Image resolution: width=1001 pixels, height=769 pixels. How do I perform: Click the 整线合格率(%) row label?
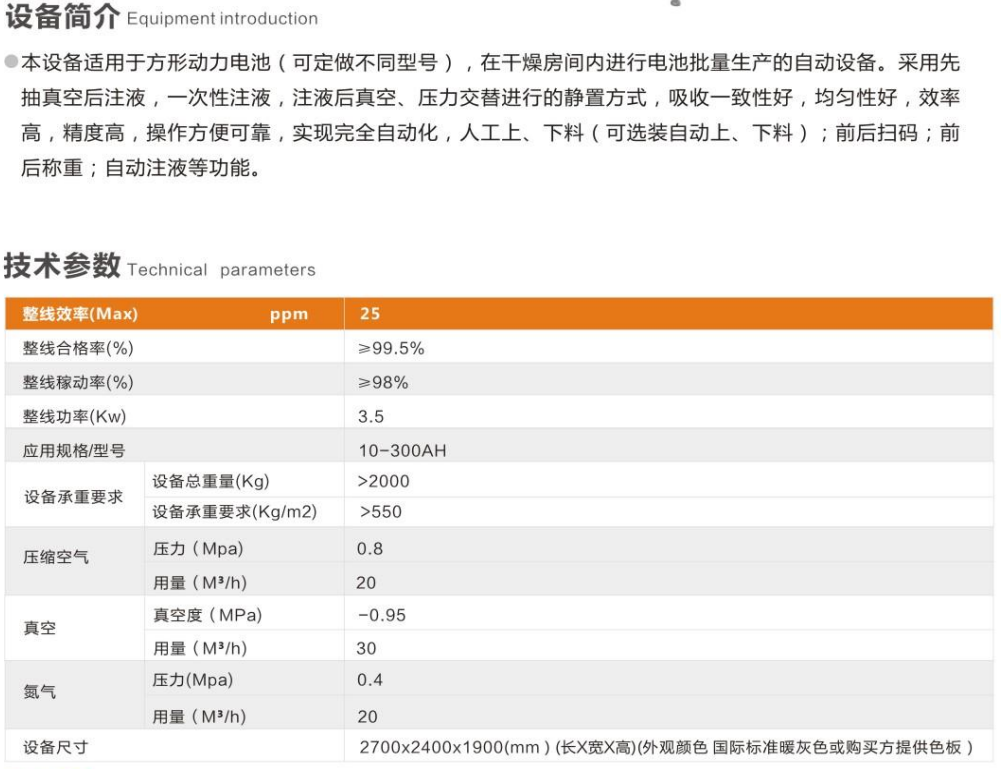(x=78, y=348)
